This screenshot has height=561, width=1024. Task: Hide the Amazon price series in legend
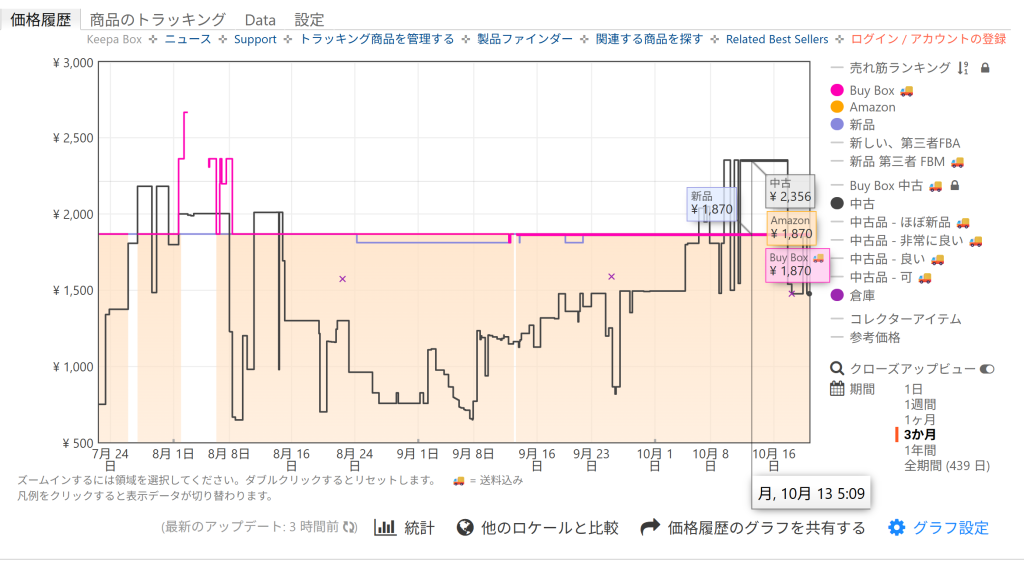872,107
